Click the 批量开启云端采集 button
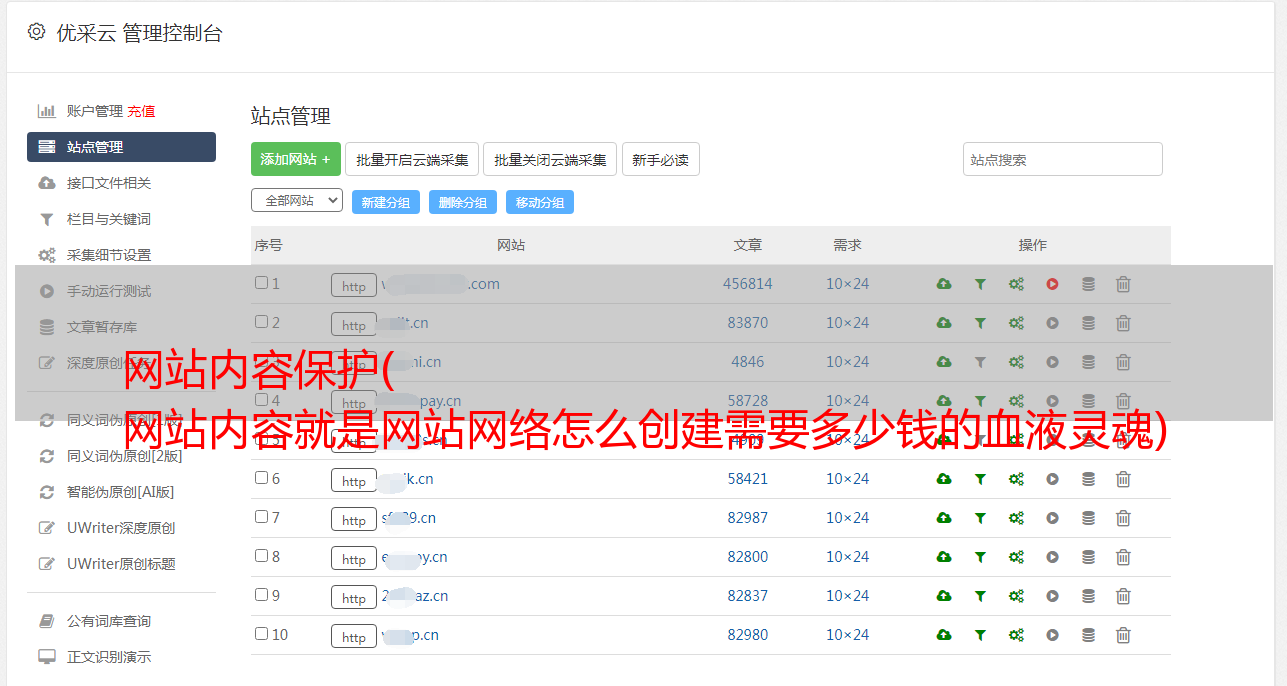Screen dimensions: 1287x686 (x=412, y=159)
